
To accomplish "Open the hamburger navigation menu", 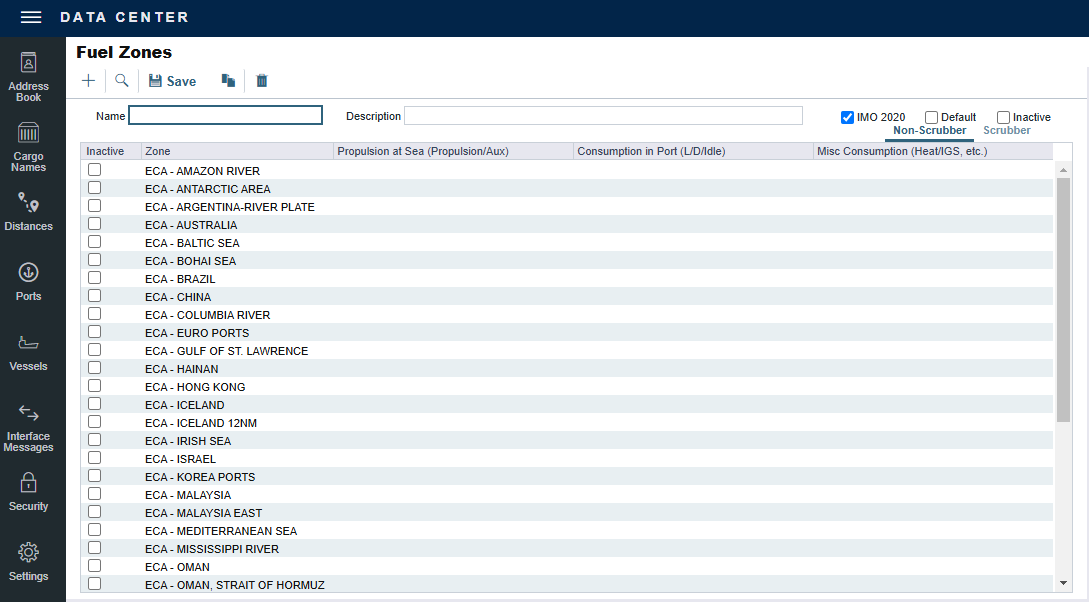I will coord(31,18).
